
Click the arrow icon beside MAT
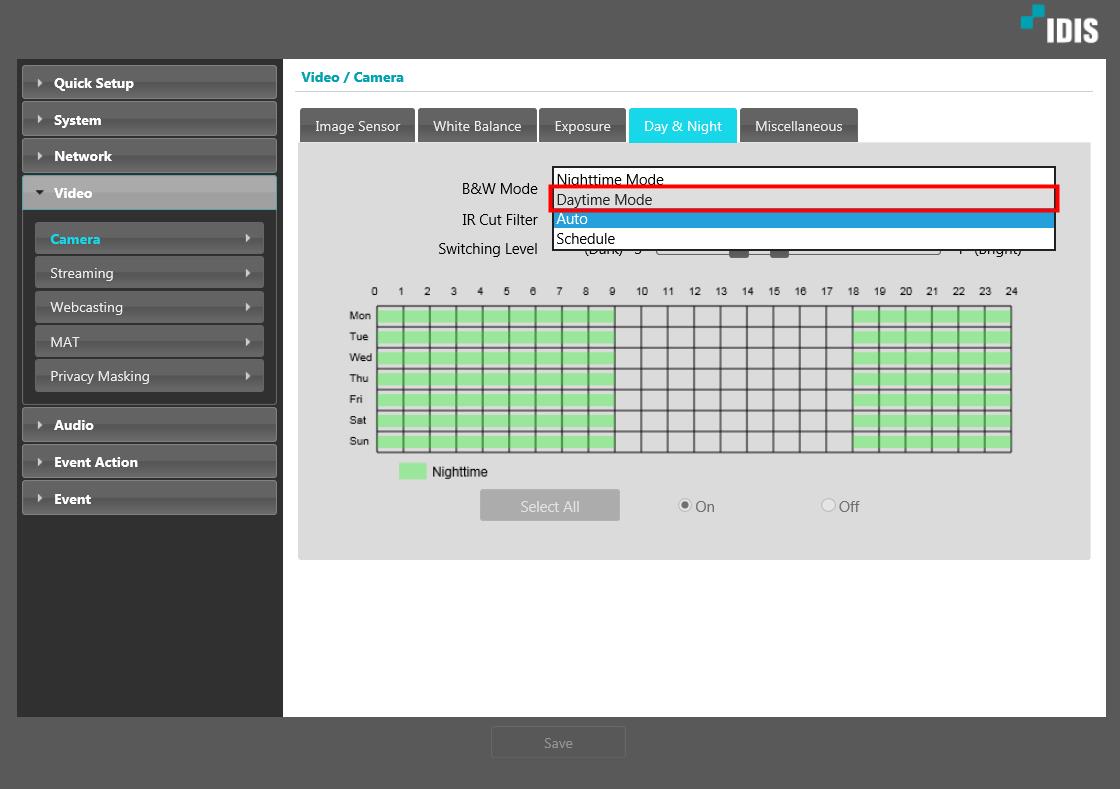[248, 341]
